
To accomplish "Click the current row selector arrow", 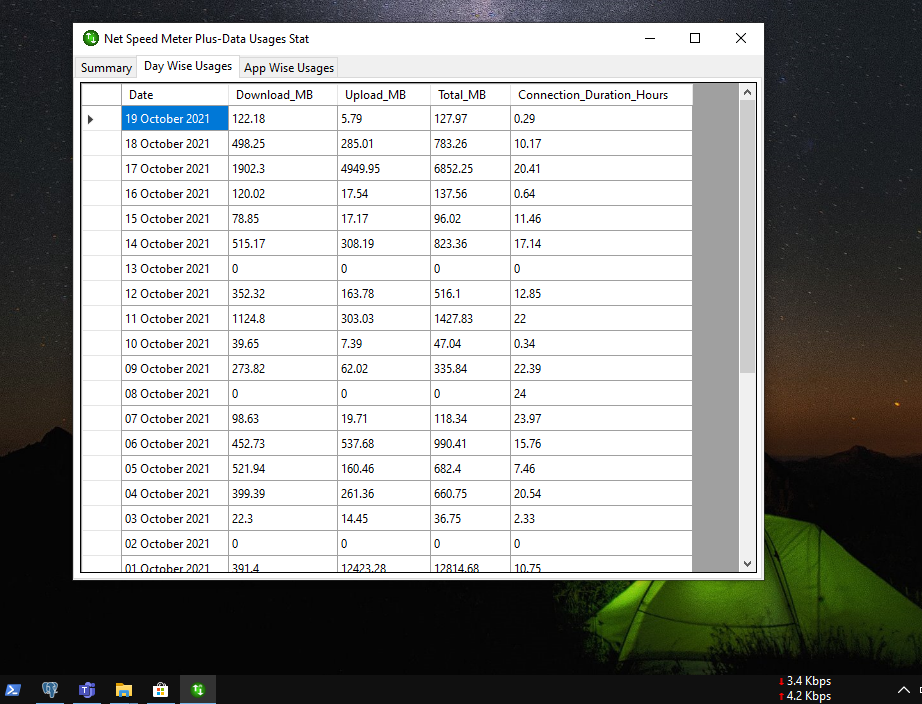I will tap(89, 118).
